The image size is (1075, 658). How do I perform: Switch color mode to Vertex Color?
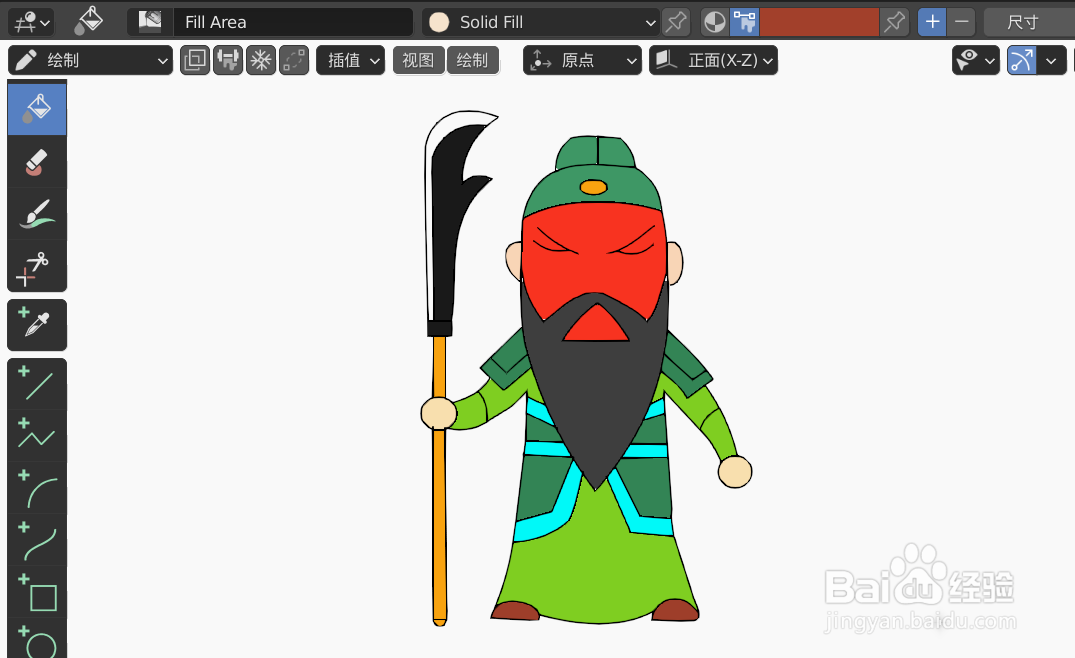[745, 22]
